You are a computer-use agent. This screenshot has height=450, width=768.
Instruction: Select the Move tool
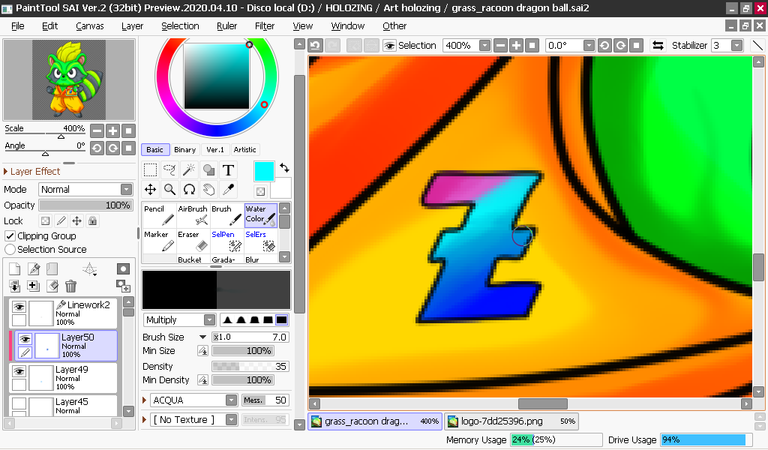pyautogui.click(x=150, y=189)
